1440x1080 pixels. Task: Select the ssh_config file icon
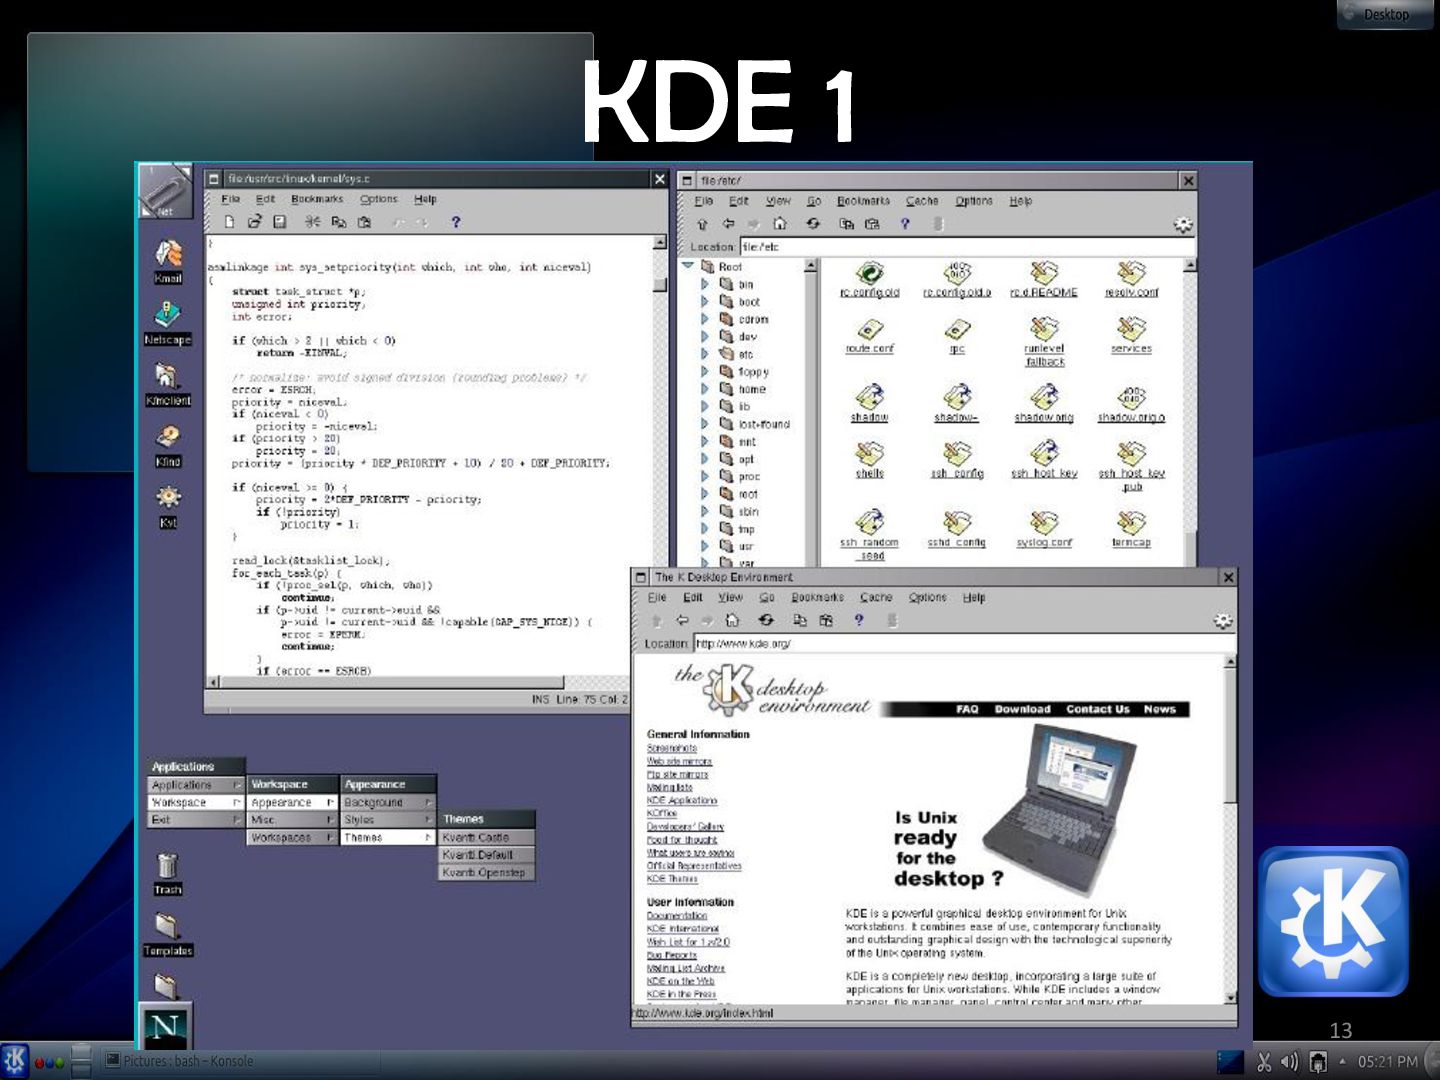coord(957,460)
